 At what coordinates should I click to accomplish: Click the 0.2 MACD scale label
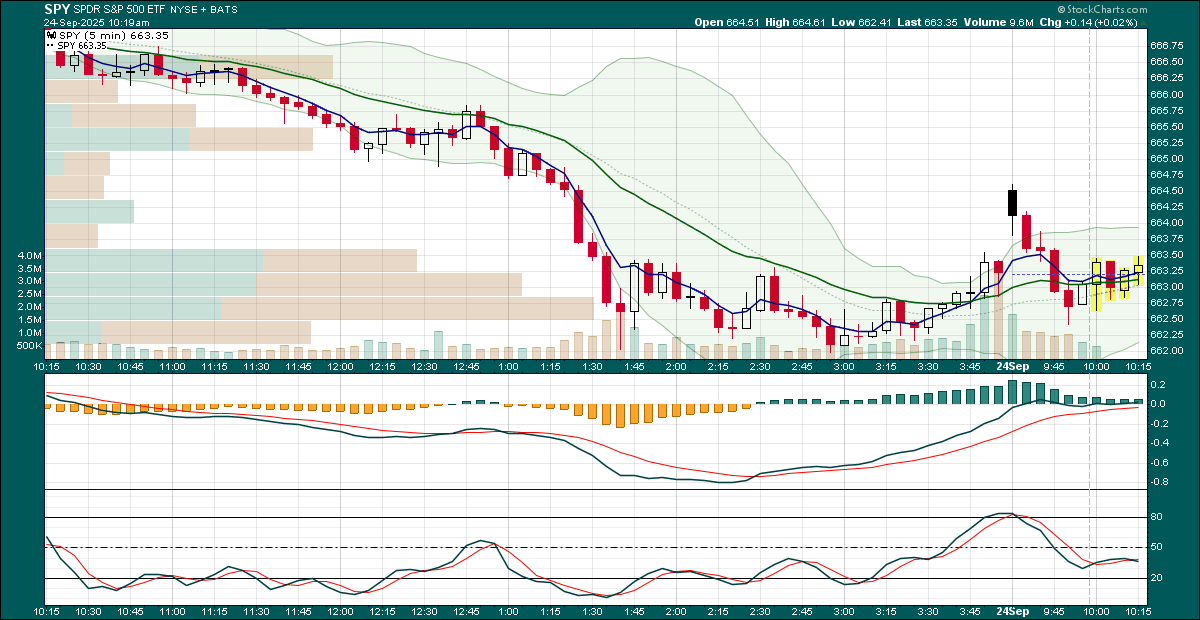click(1157, 384)
